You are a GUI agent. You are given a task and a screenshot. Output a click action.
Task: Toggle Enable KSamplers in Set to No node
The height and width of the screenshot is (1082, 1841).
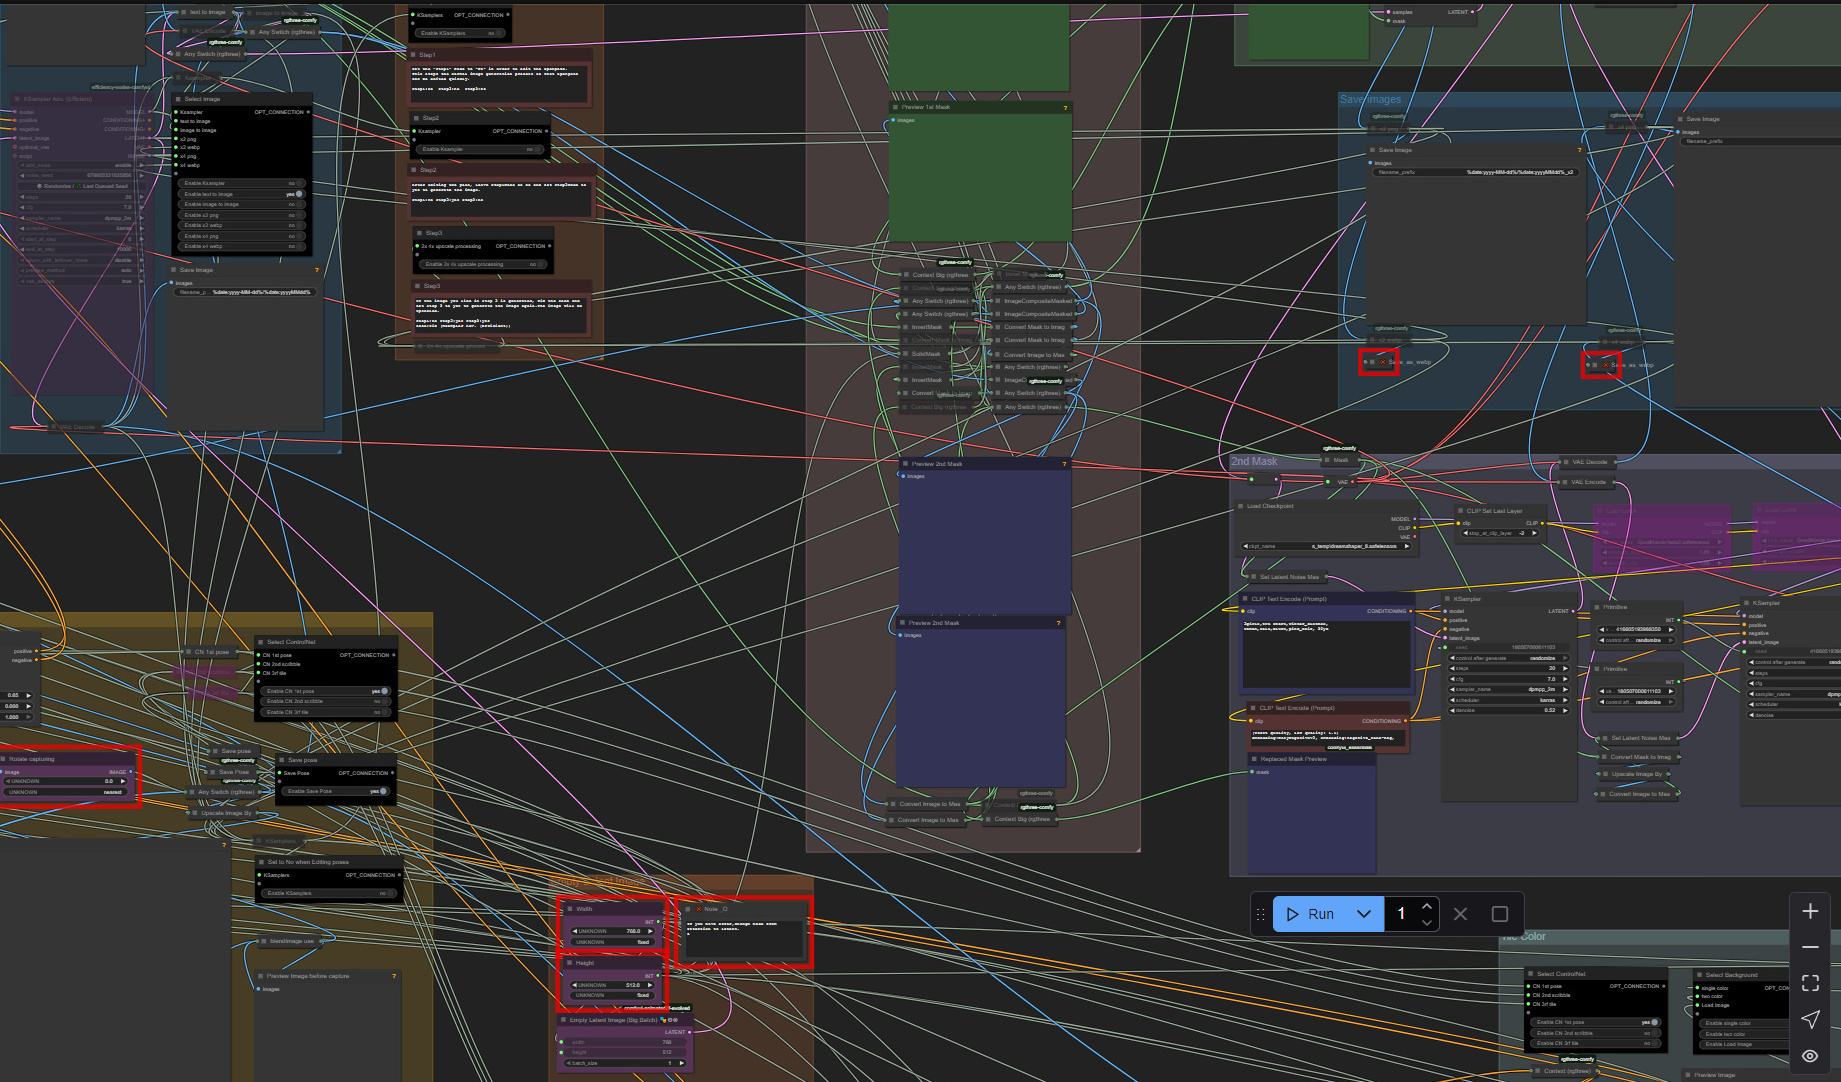coord(330,893)
